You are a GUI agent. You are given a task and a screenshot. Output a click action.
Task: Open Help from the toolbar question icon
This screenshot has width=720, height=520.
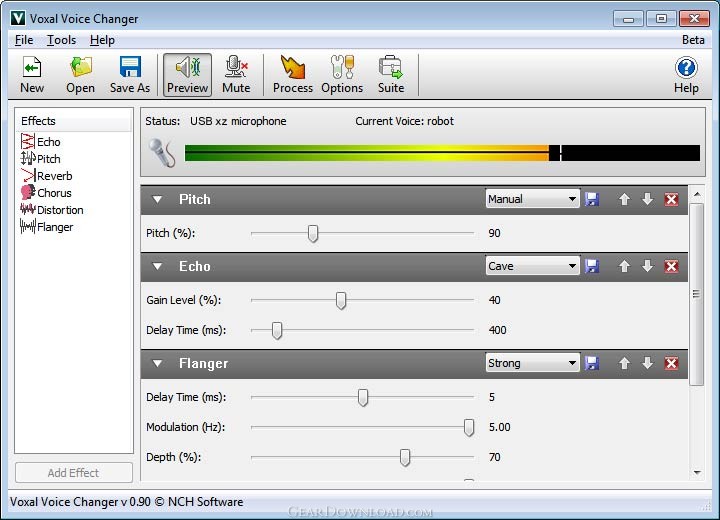(686, 75)
